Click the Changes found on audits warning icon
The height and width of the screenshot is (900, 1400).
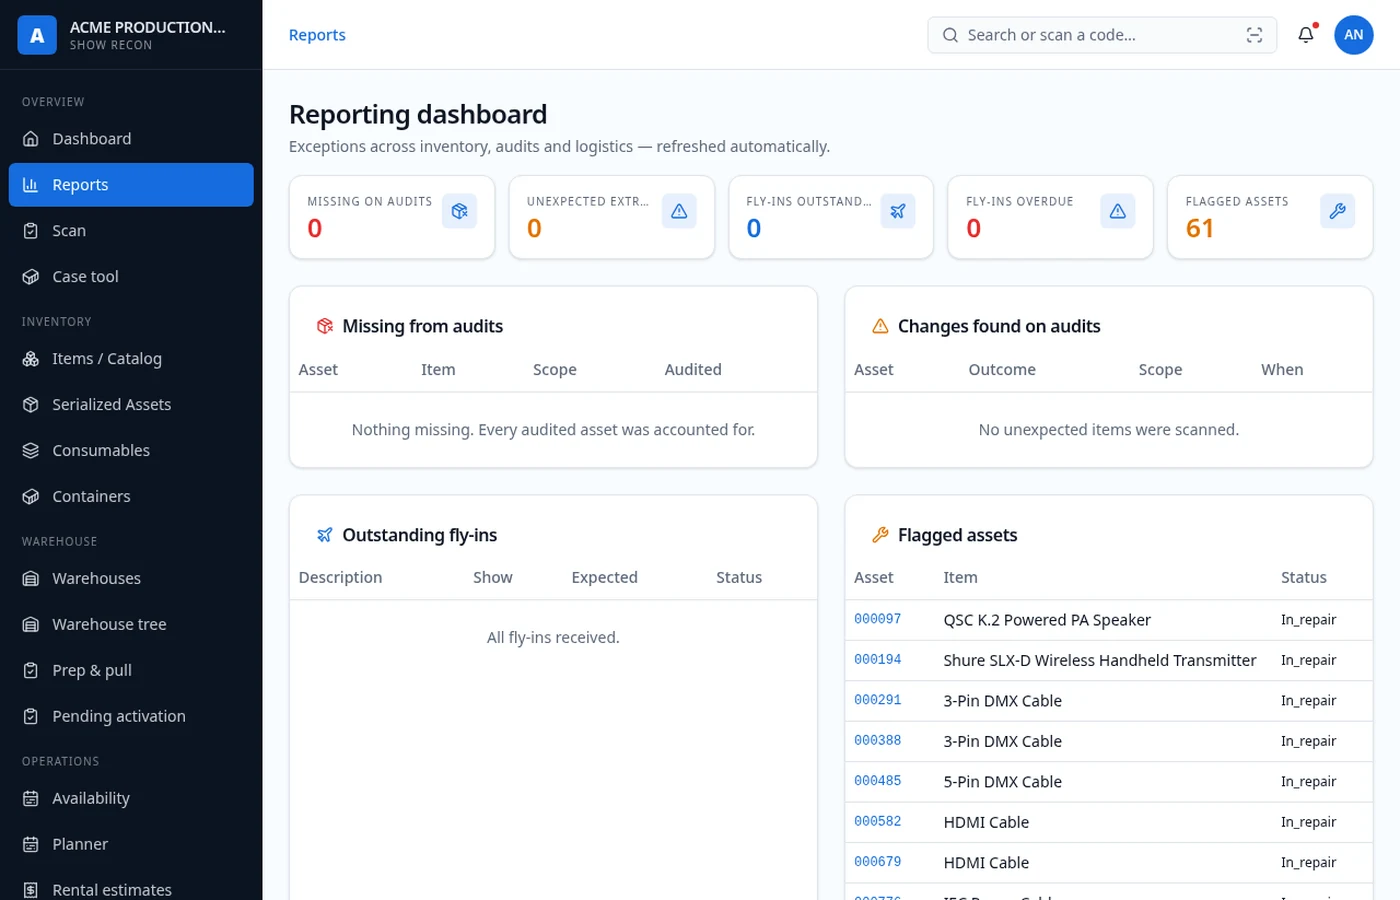click(x=880, y=326)
